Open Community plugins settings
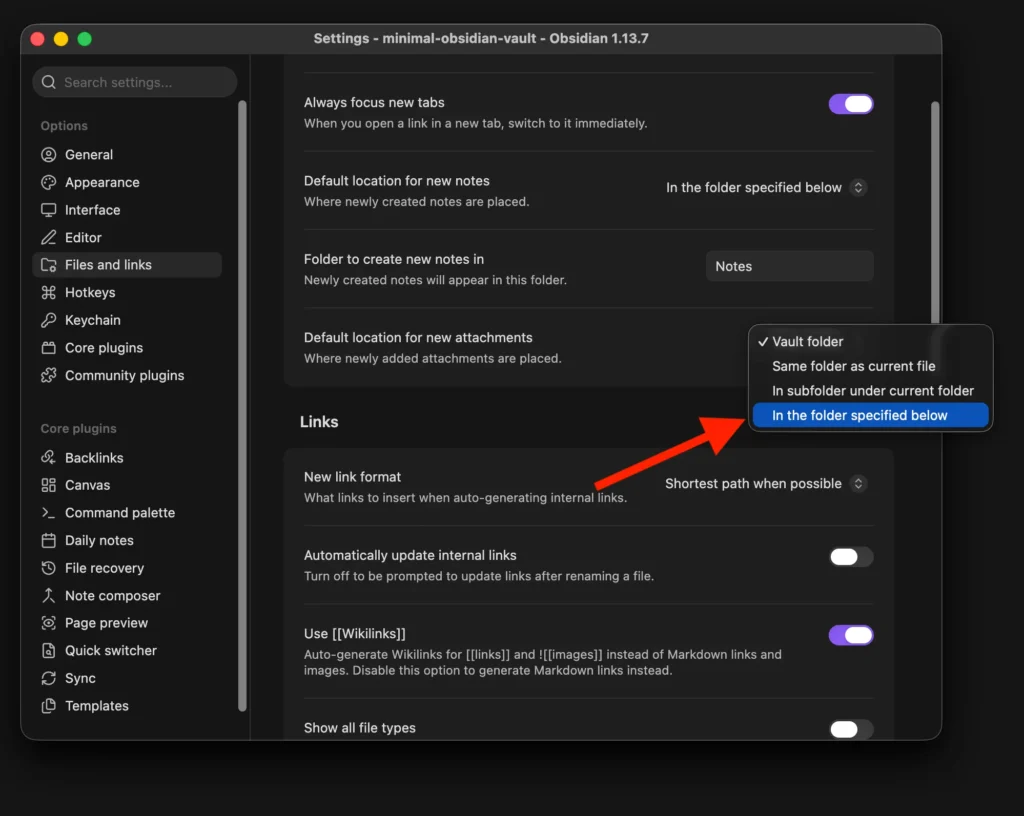Screen dimensions: 1024x816 [127, 375]
